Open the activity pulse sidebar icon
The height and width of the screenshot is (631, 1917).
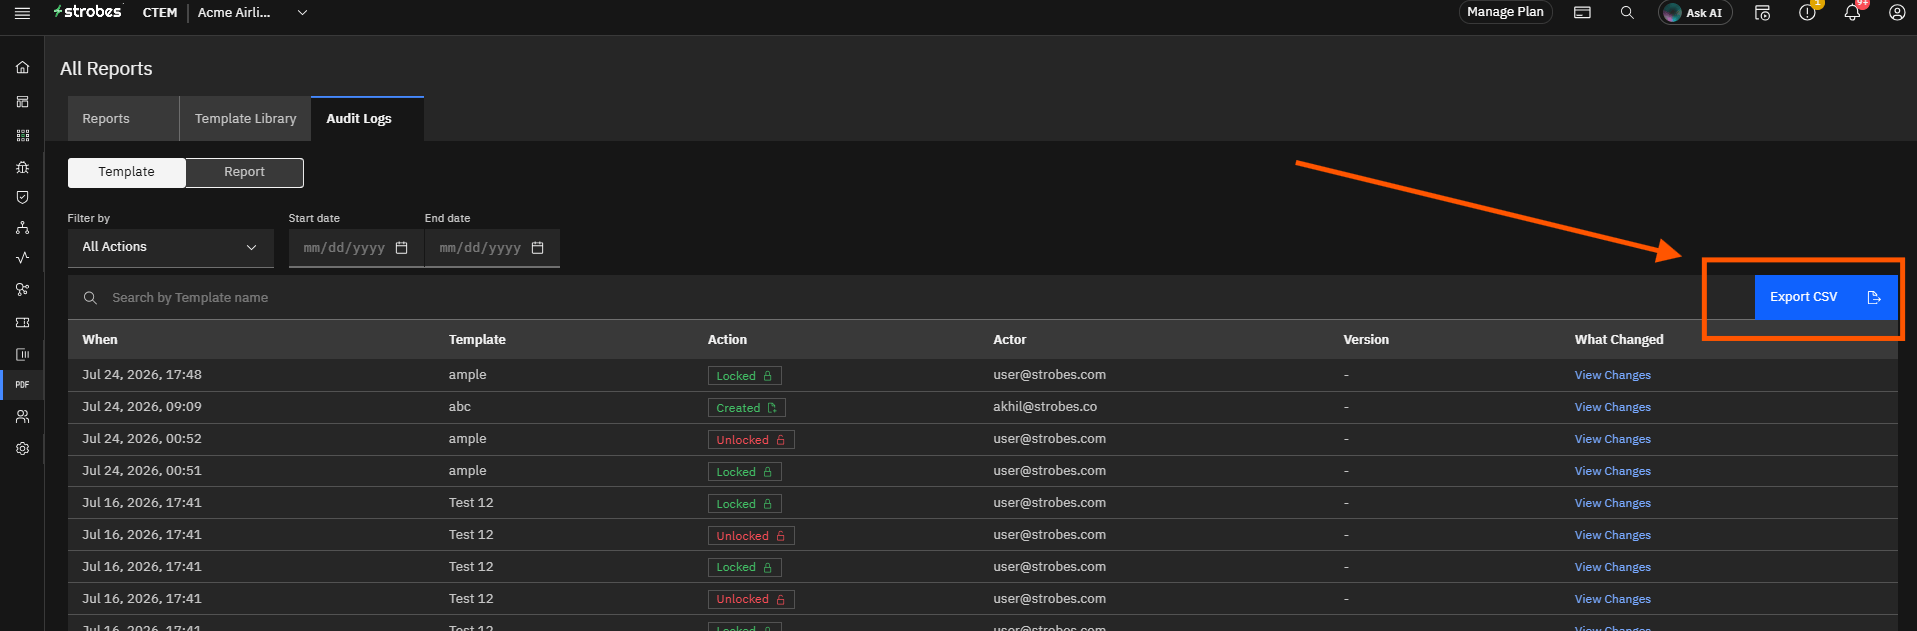[x=22, y=258]
